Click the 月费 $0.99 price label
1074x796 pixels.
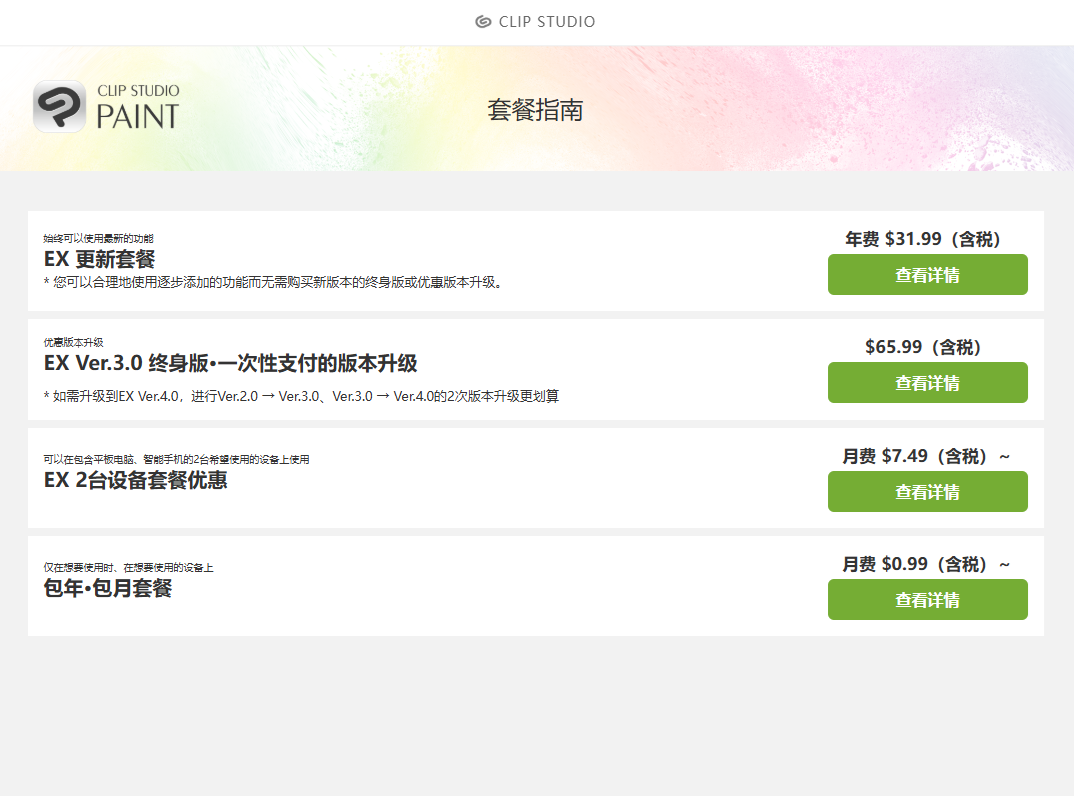(925, 564)
